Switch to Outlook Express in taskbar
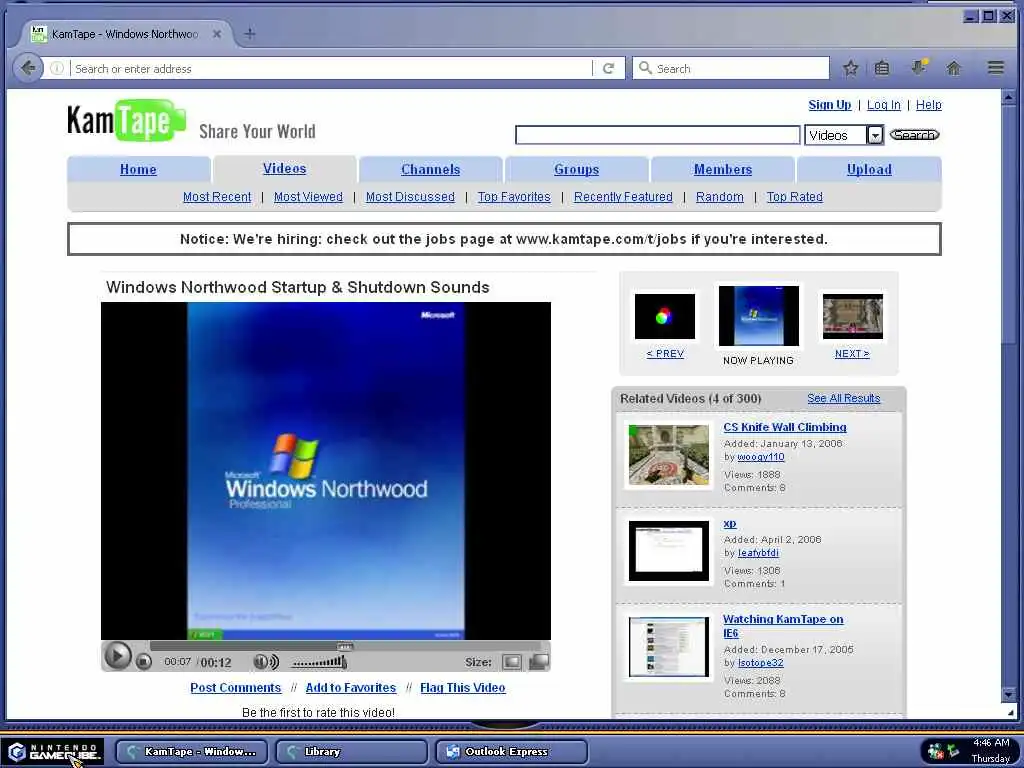Image resolution: width=1024 pixels, height=768 pixels. click(511, 752)
